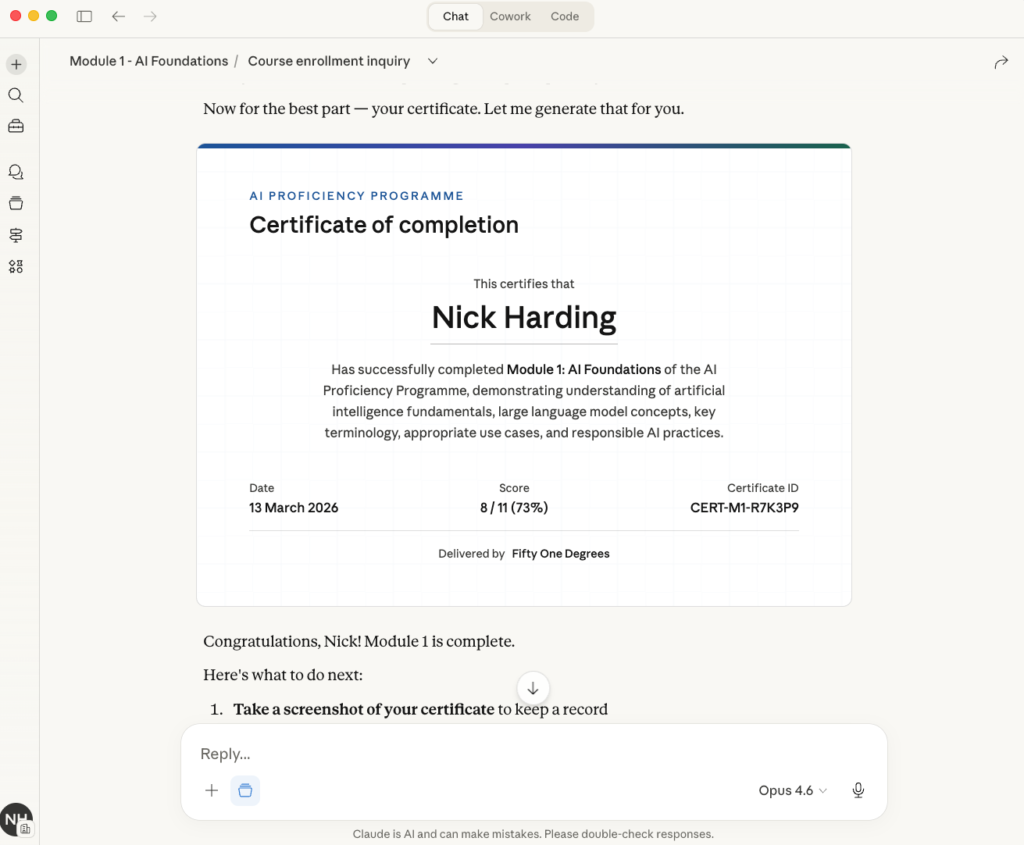Click the plus attachment button in reply box
This screenshot has width=1024, height=845.
pos(212,790)
